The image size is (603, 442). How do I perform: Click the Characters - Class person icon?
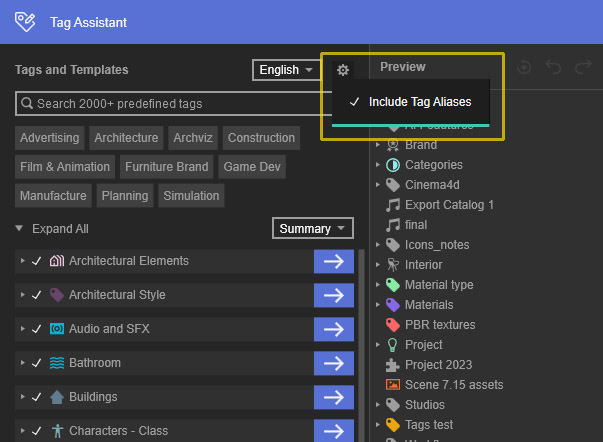(57, 431)
